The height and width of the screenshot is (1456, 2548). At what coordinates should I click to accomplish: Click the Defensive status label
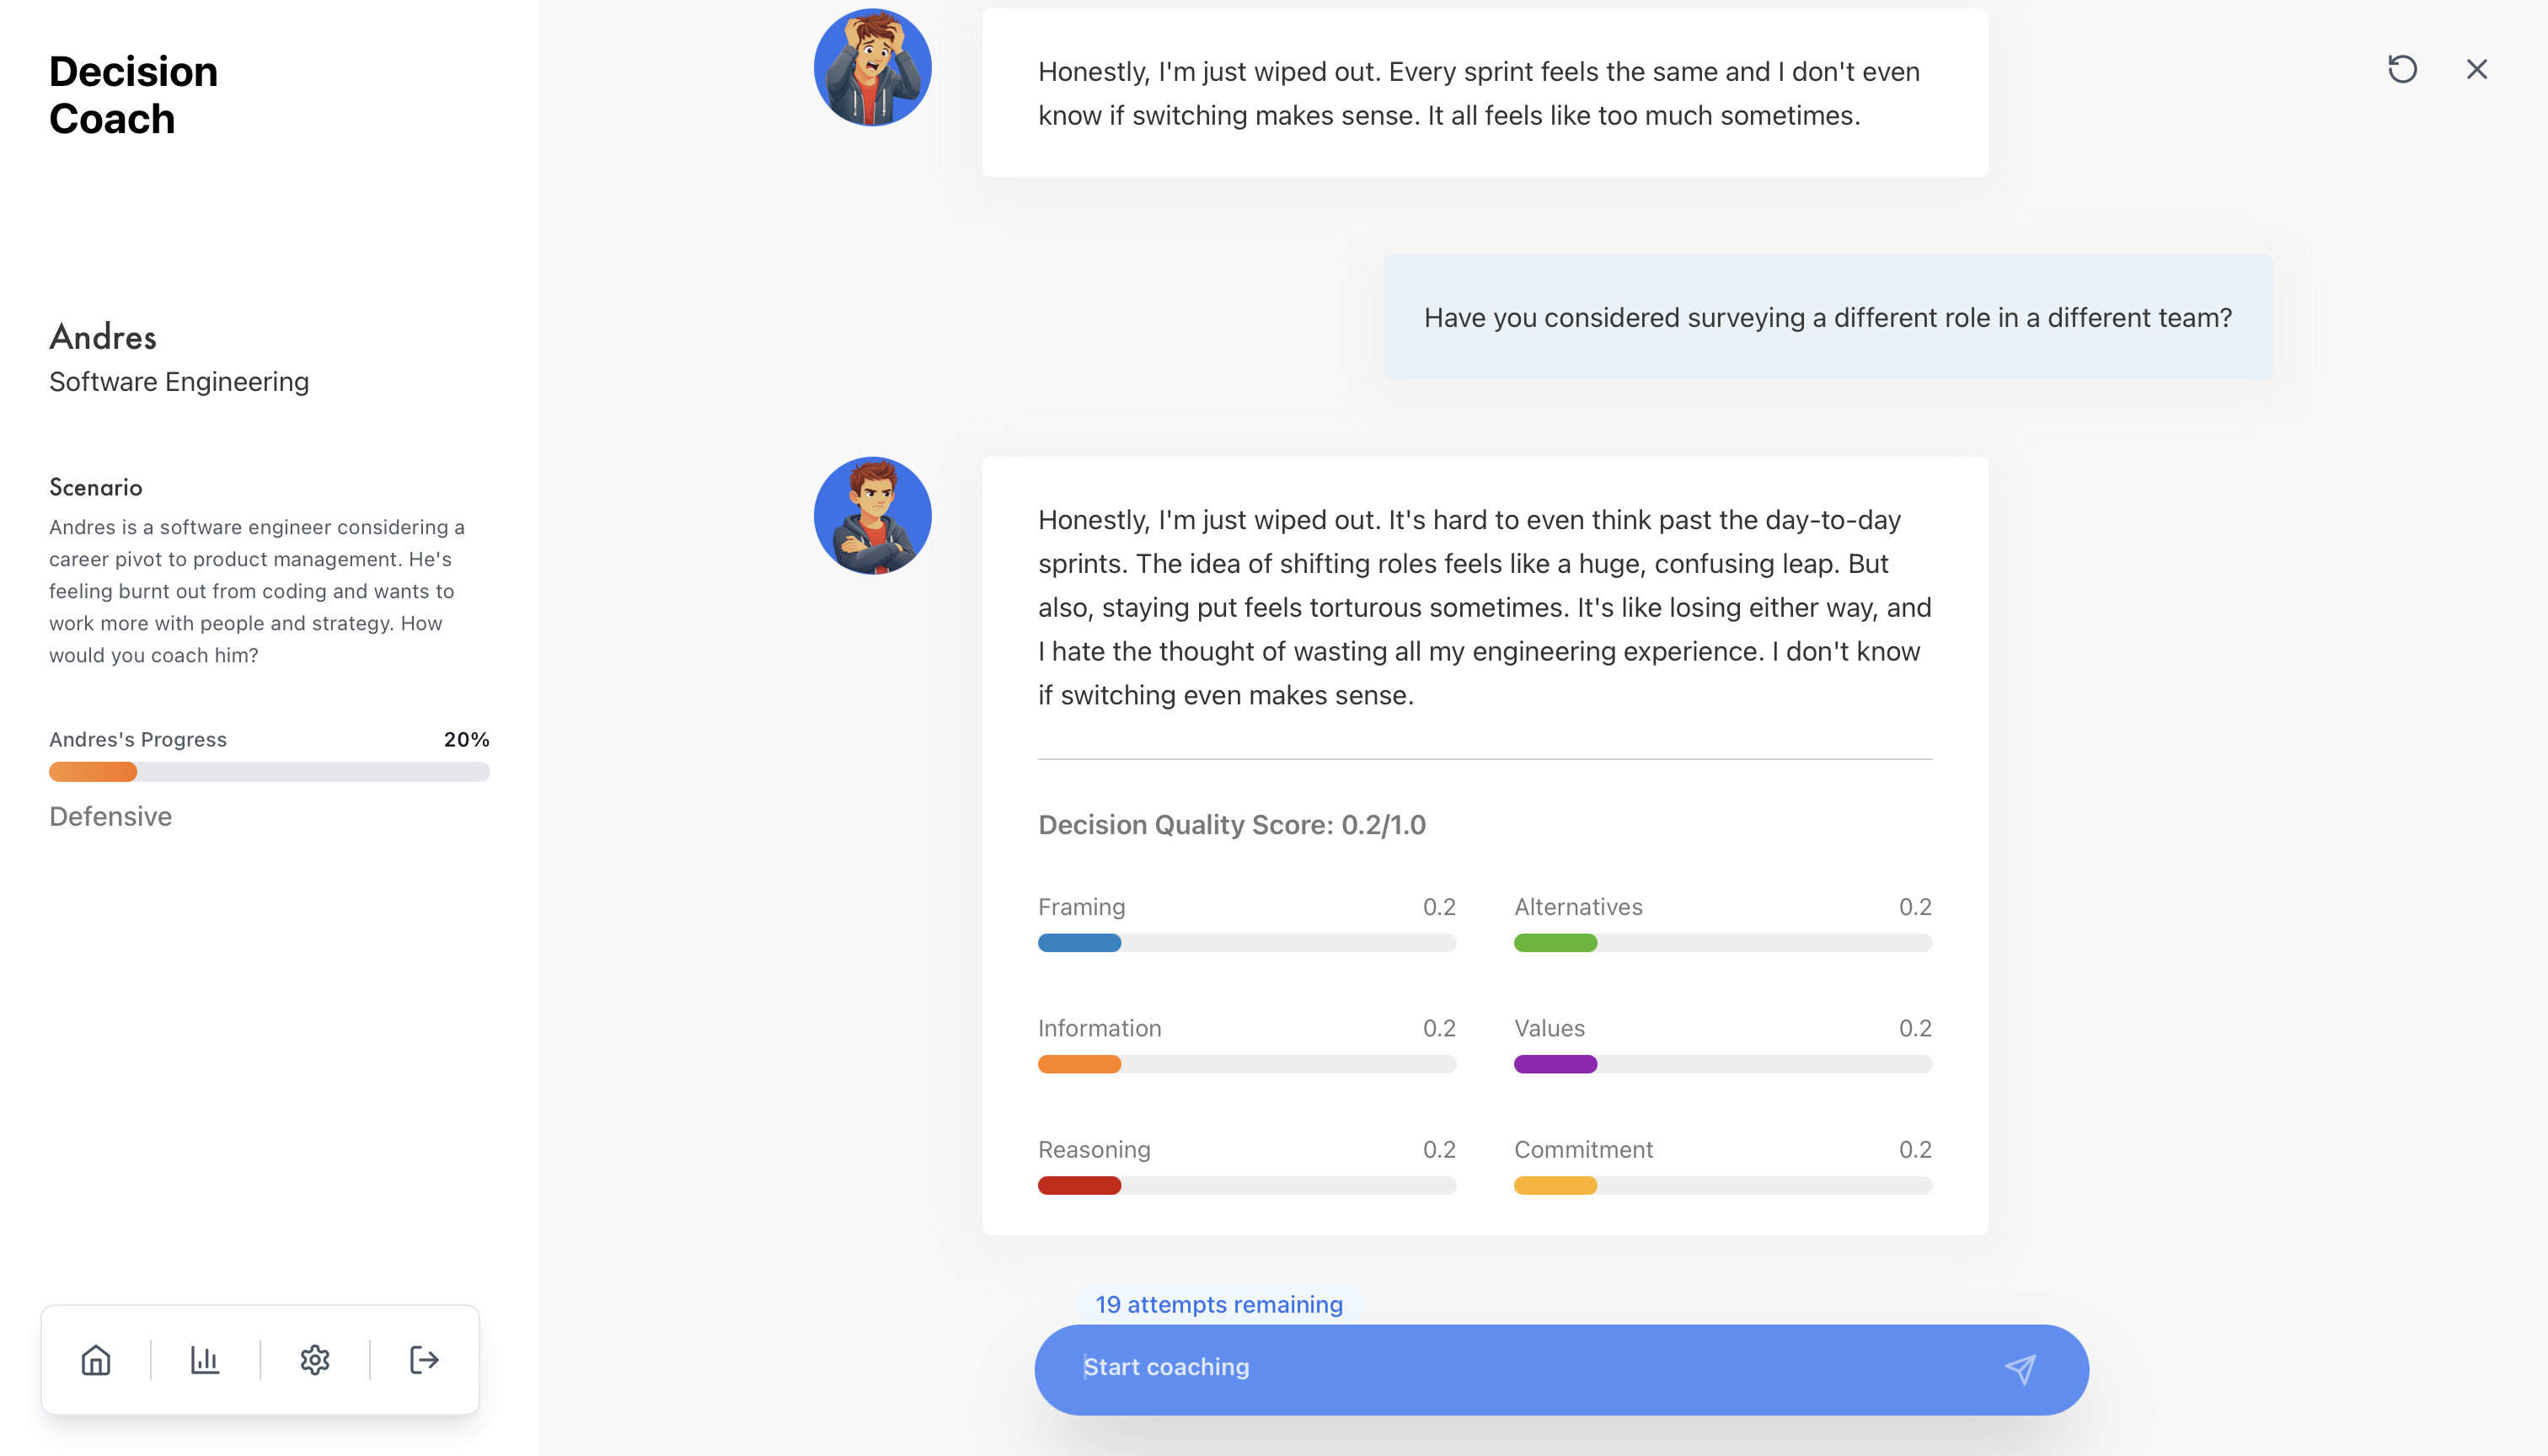coord(110,816)
